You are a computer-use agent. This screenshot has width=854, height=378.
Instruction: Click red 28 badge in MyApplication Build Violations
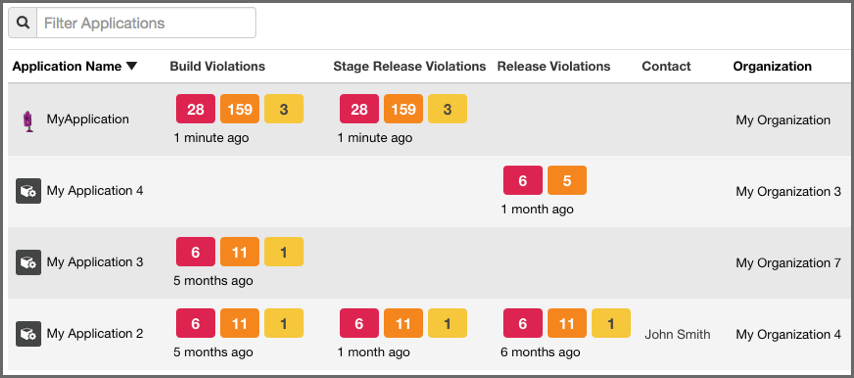pyautogui.click(x=196, y=109)
